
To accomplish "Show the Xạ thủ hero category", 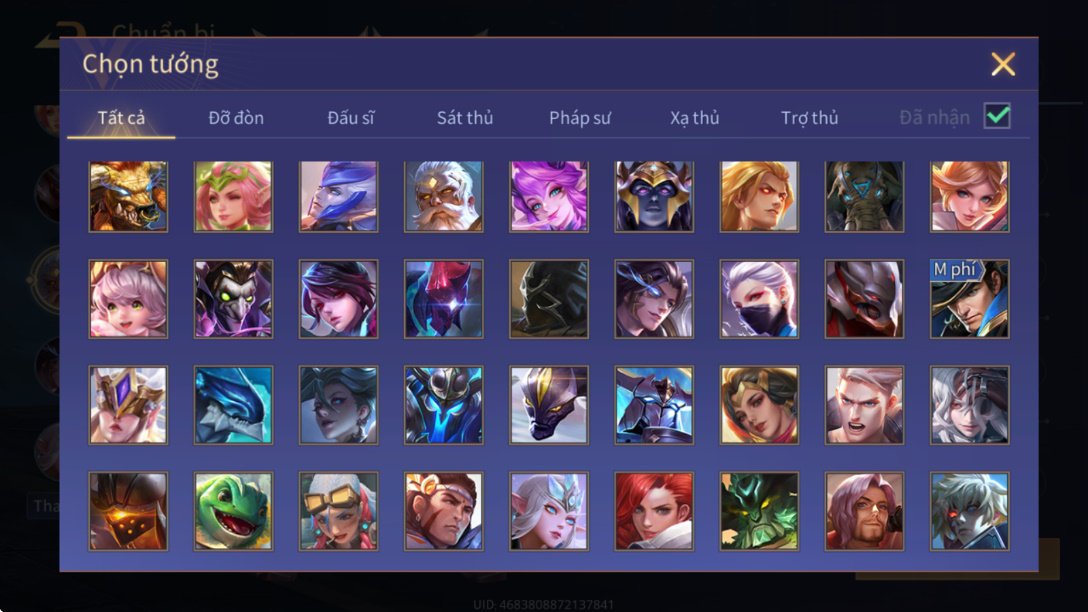I will (x=695, y=118).
